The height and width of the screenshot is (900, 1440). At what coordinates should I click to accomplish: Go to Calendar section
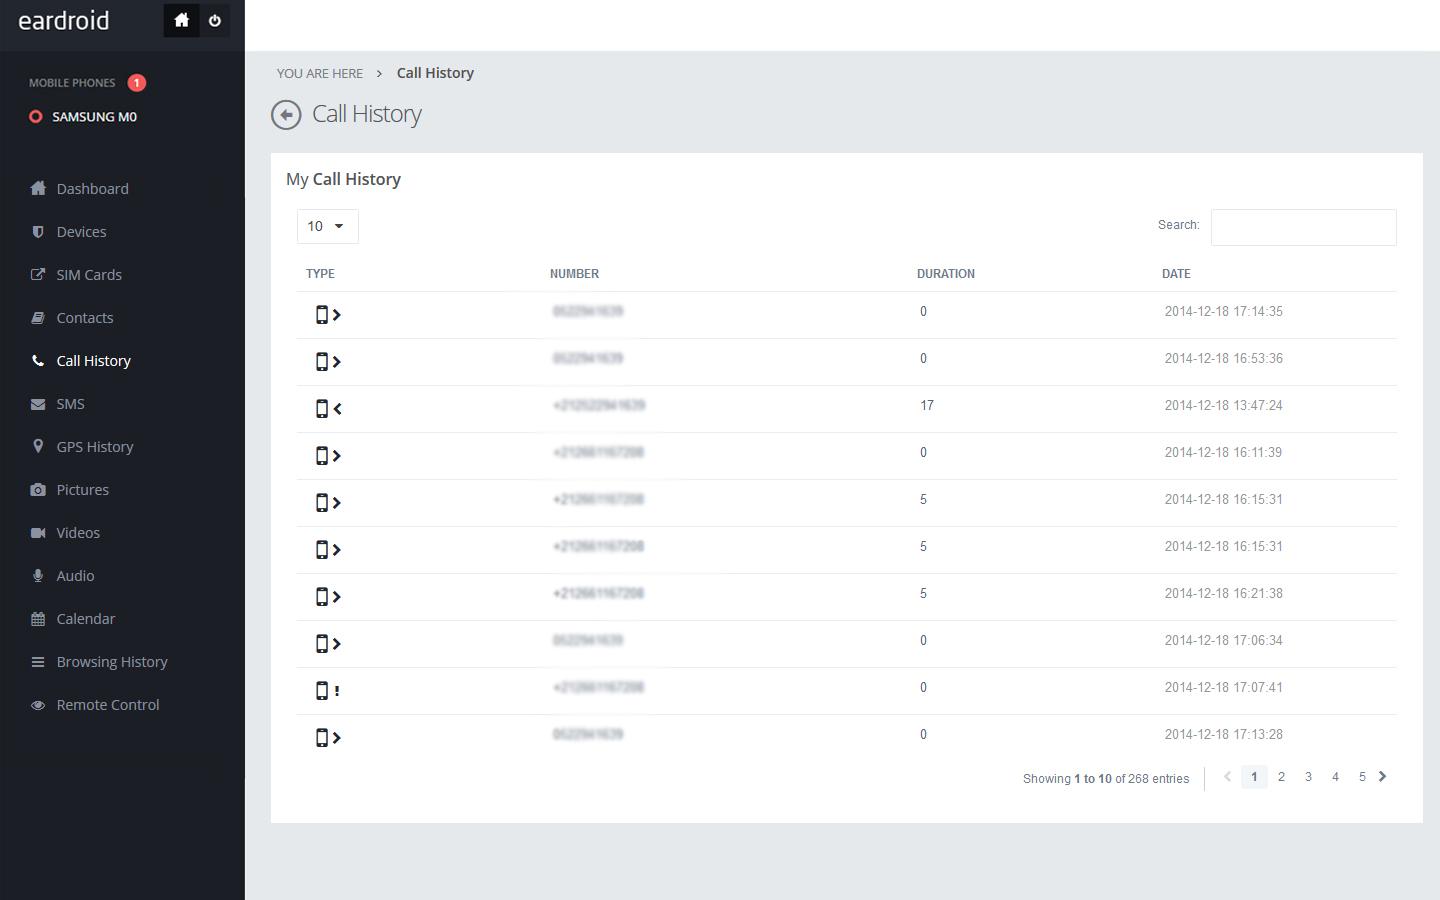(x=85, y=619)
